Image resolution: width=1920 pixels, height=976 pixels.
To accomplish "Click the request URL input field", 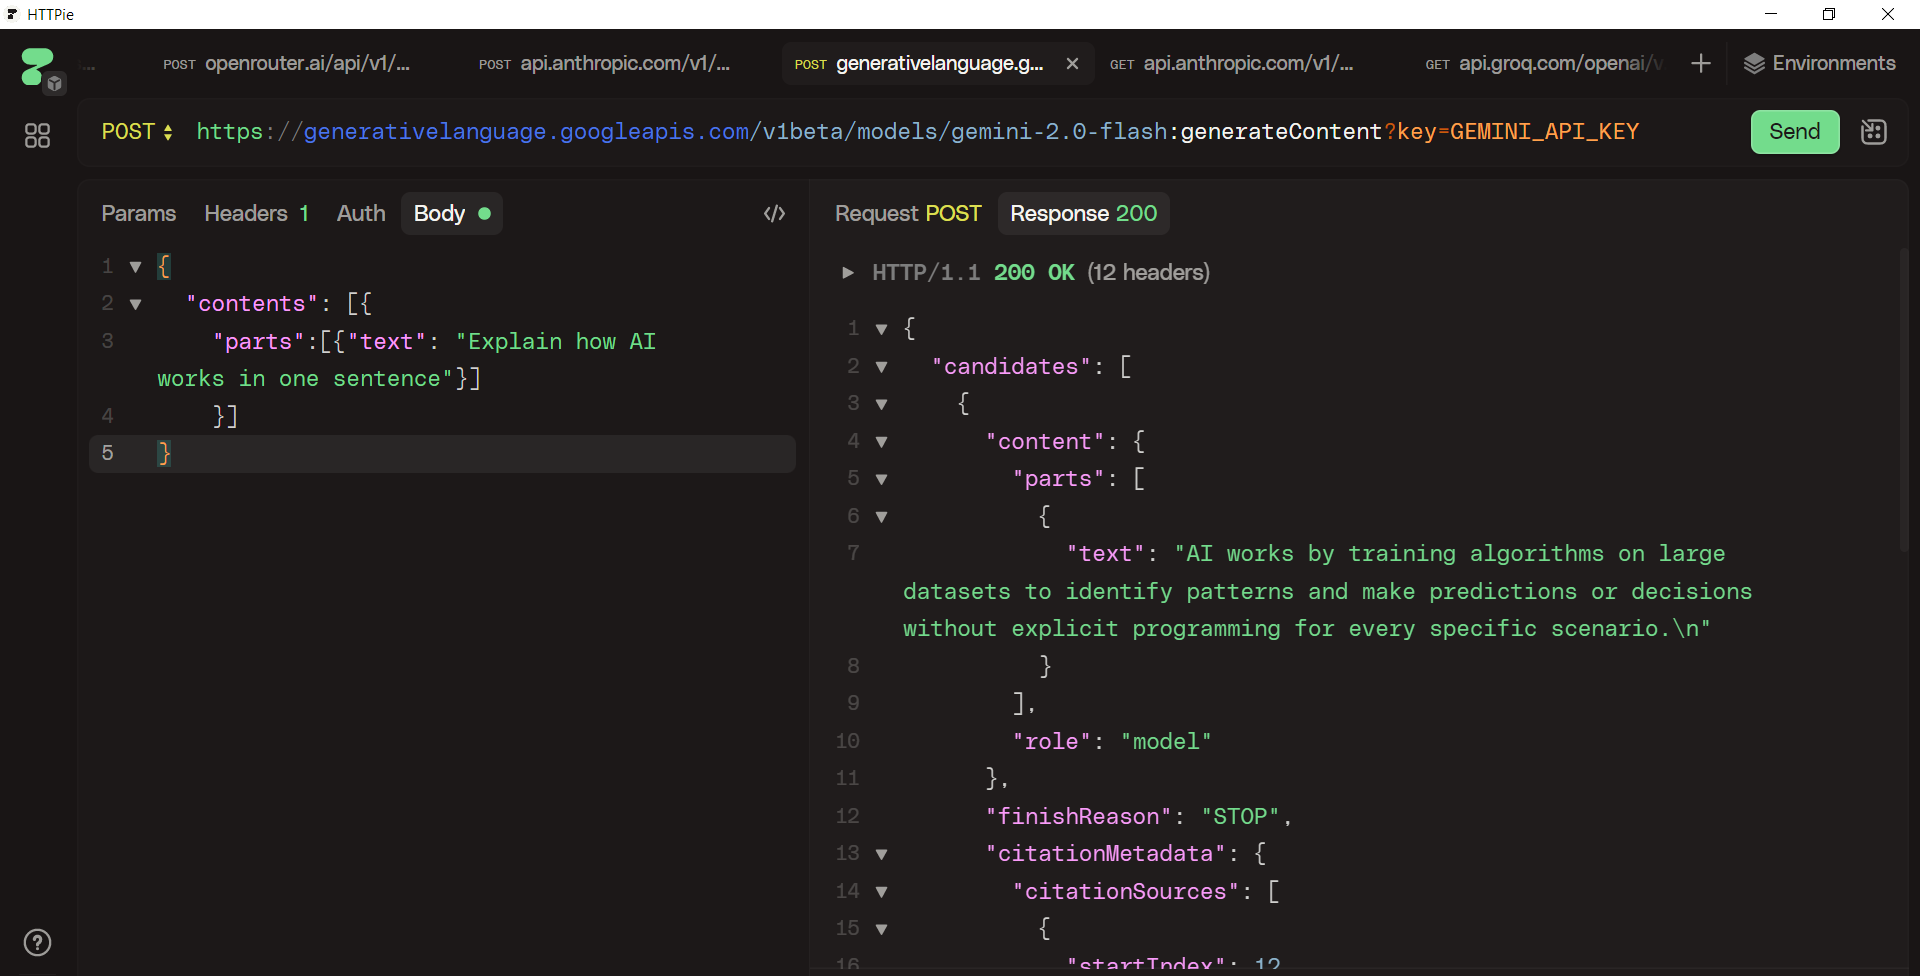I will click(917, 132).
